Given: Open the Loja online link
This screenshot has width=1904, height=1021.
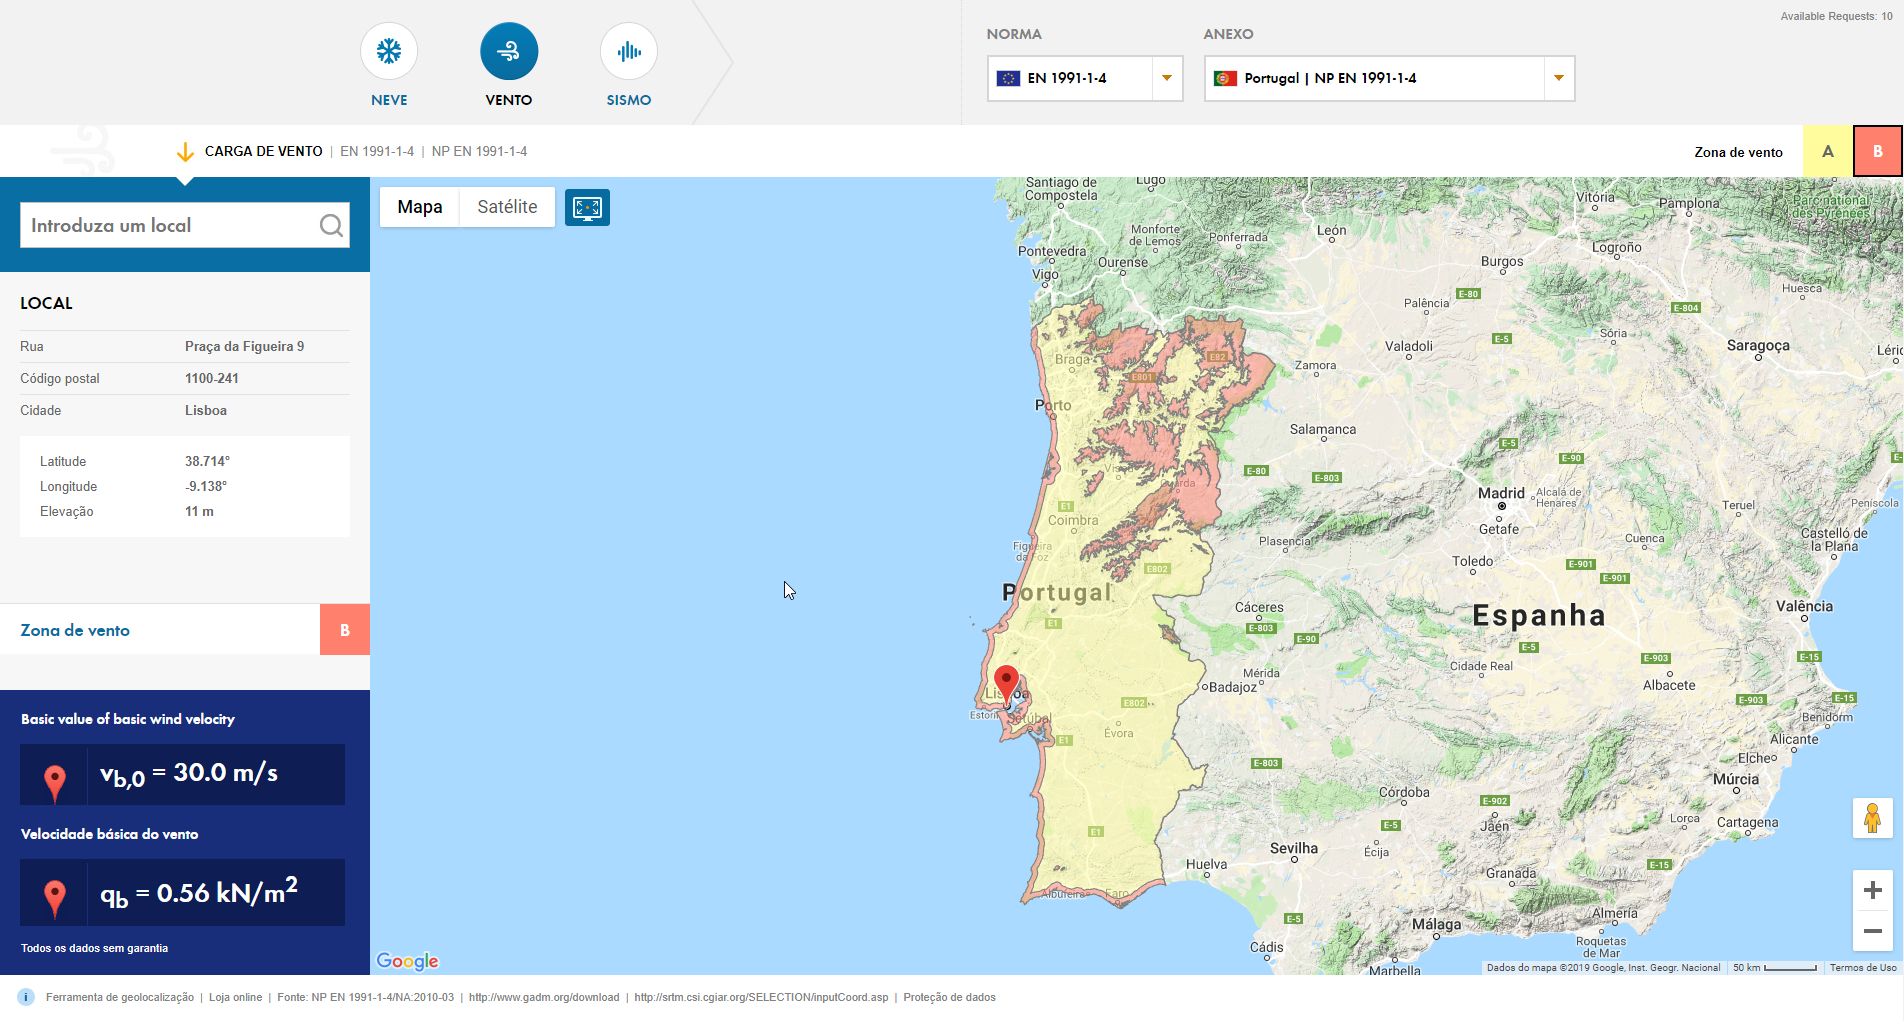Looking at the screenshot, I should [x=235, y=998].
